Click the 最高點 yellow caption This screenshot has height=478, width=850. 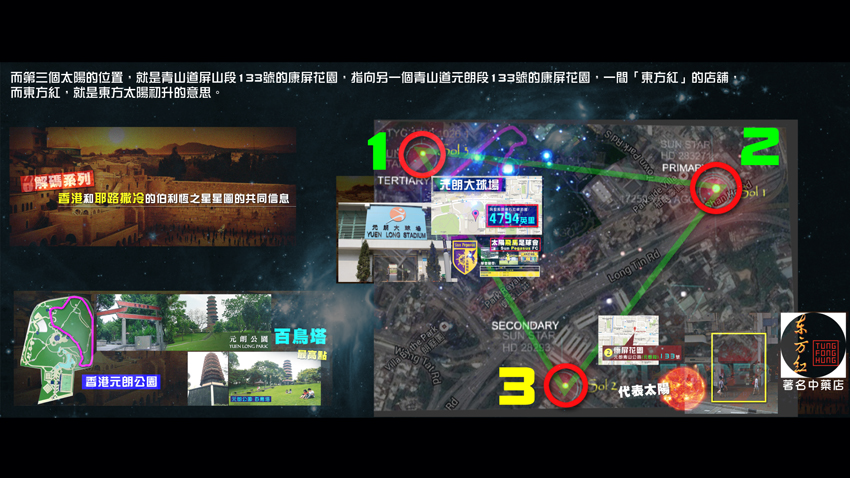pos(311,355)
